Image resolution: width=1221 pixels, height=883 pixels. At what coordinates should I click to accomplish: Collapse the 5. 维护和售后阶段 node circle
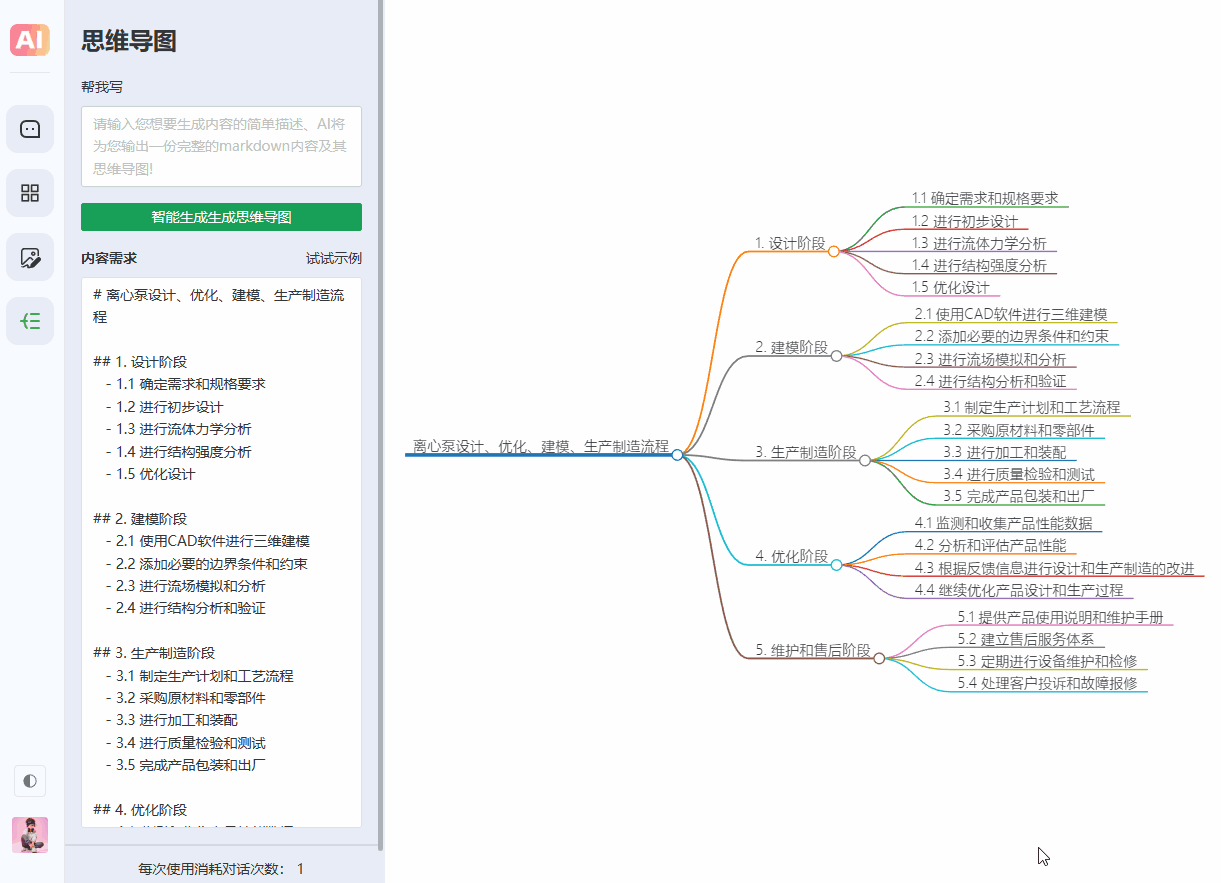(x=879, y=658)
